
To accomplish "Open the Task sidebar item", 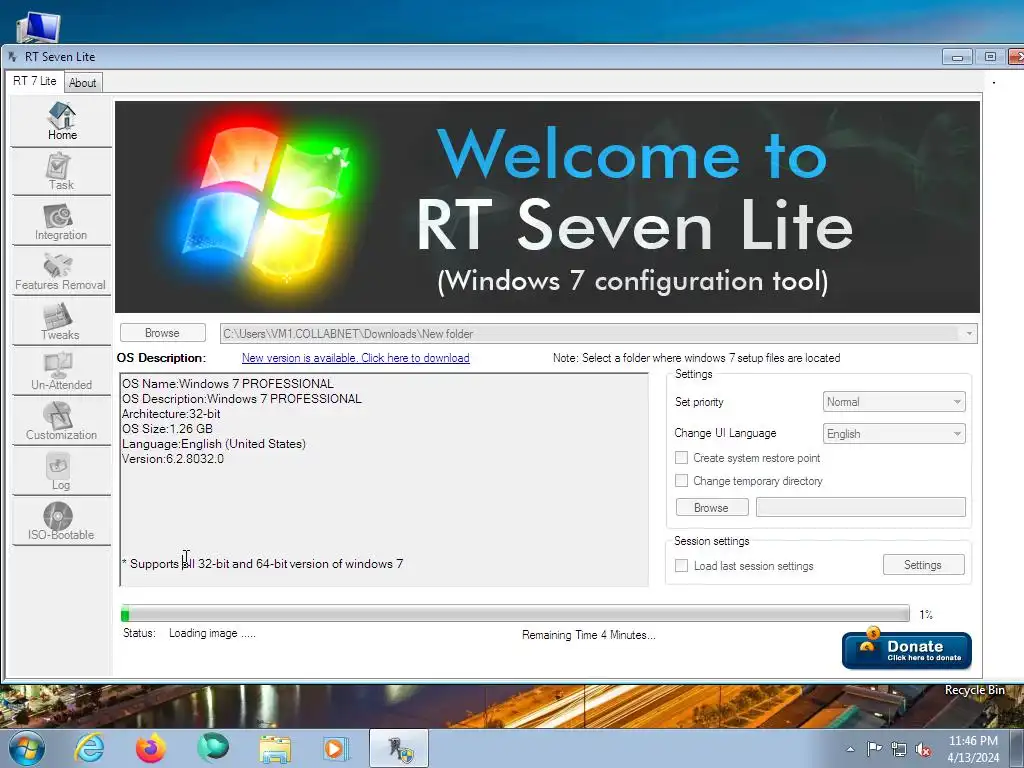I will coord(61,172).
